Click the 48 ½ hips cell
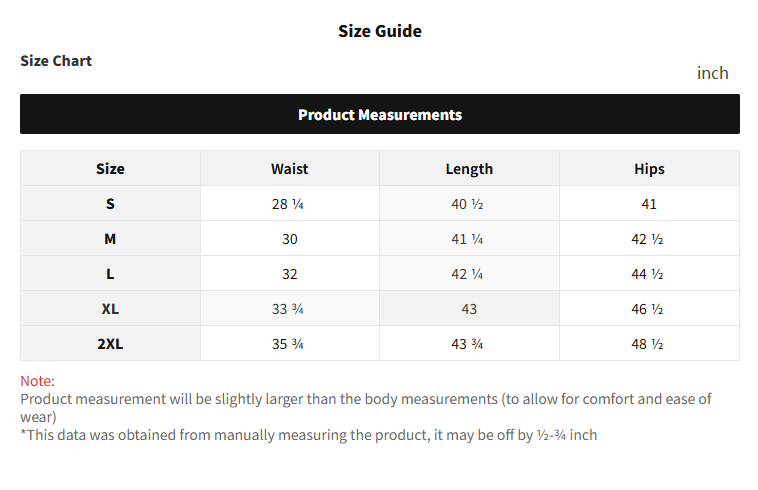 (648, 344)
